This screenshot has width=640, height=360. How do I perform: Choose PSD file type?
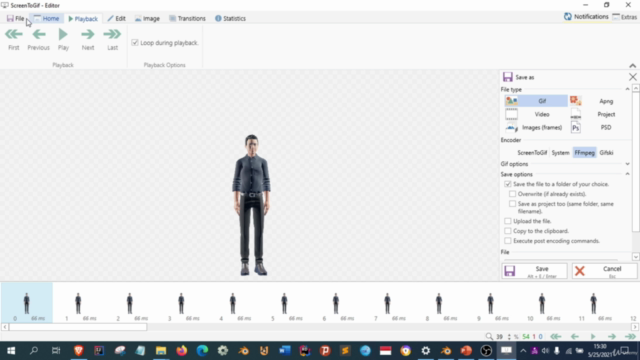[x=600, y=128]
